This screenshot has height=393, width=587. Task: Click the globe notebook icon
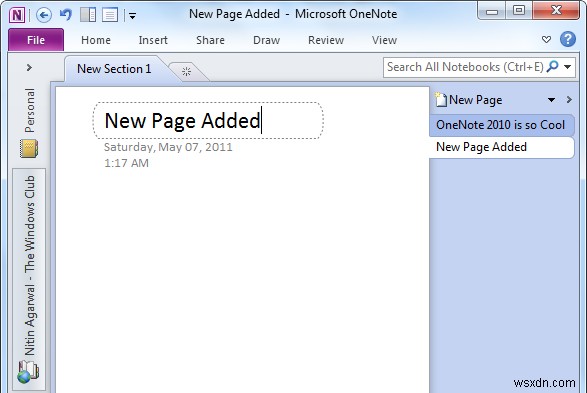pos(28,372)
